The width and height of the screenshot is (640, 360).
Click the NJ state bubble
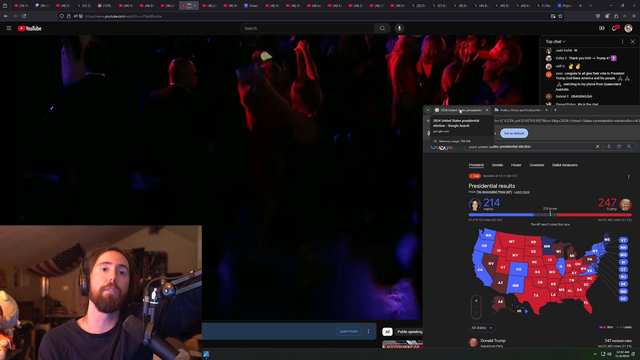[623, 277]
